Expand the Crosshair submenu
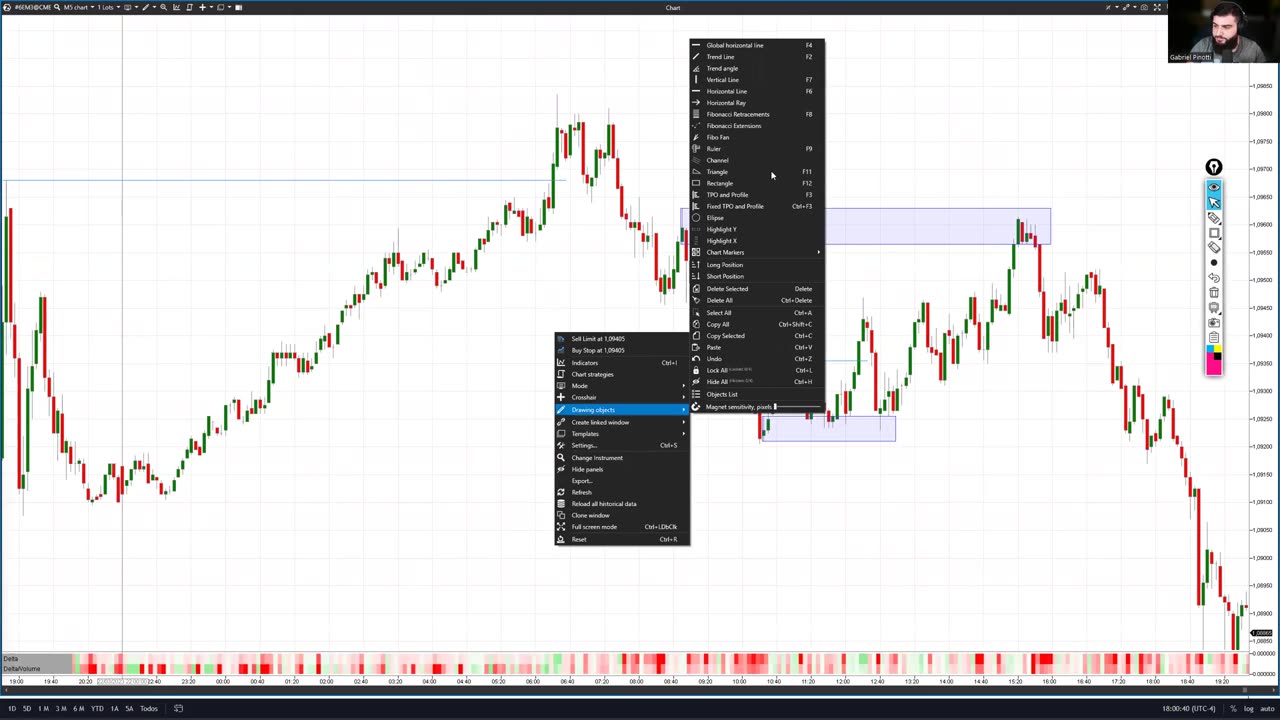Screen dimensions: 1280x720 pos(622,397)
